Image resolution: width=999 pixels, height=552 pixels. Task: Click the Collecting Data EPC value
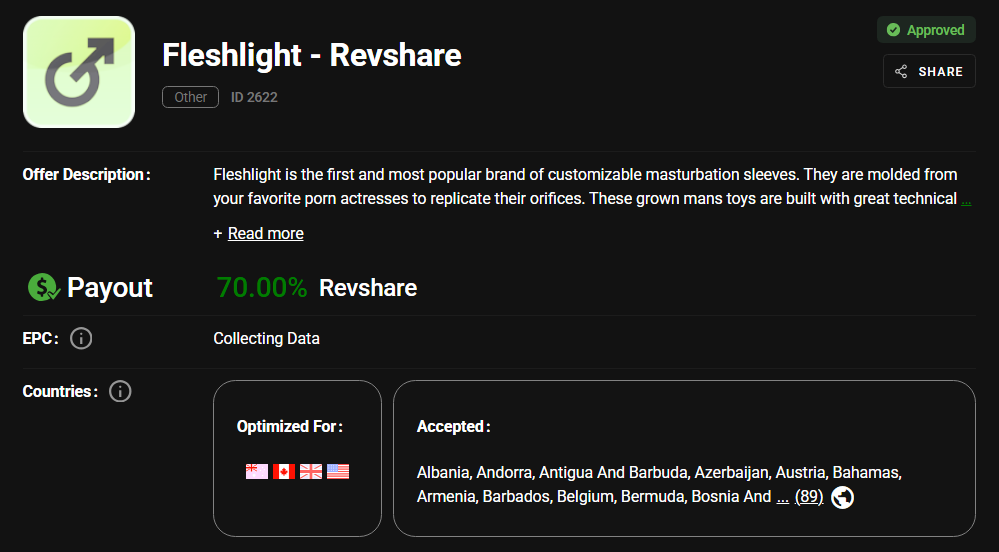click(x=266, y=338)
